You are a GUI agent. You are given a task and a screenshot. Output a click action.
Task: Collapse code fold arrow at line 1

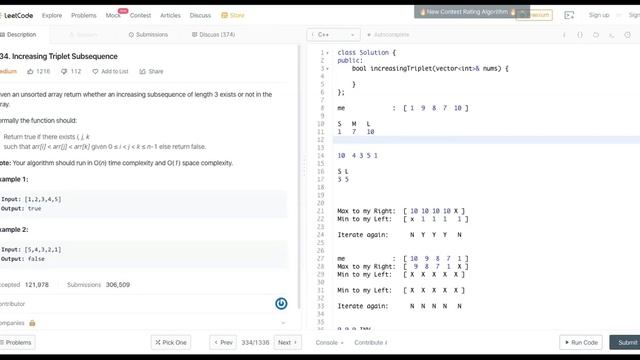coord(327,53)
